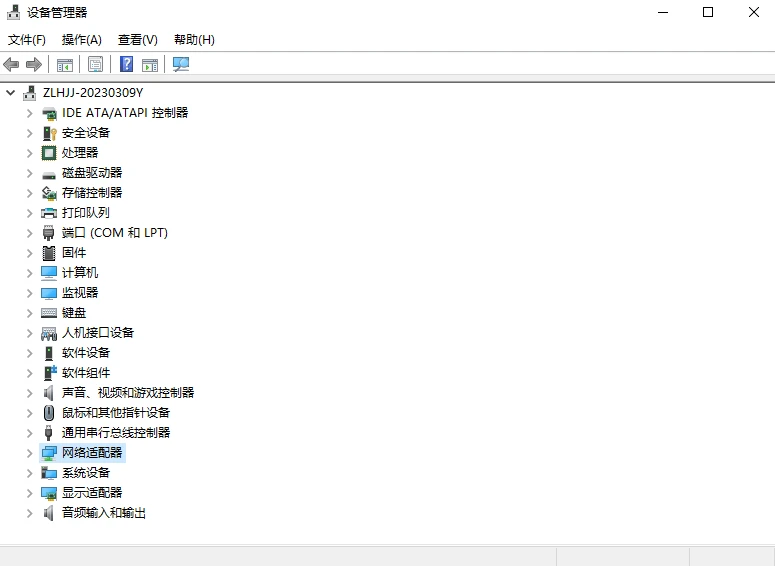Click the 磁盘驱动器 drive icon
The width and height of the screenshot is (775, 566).
(x=49, y=174)
